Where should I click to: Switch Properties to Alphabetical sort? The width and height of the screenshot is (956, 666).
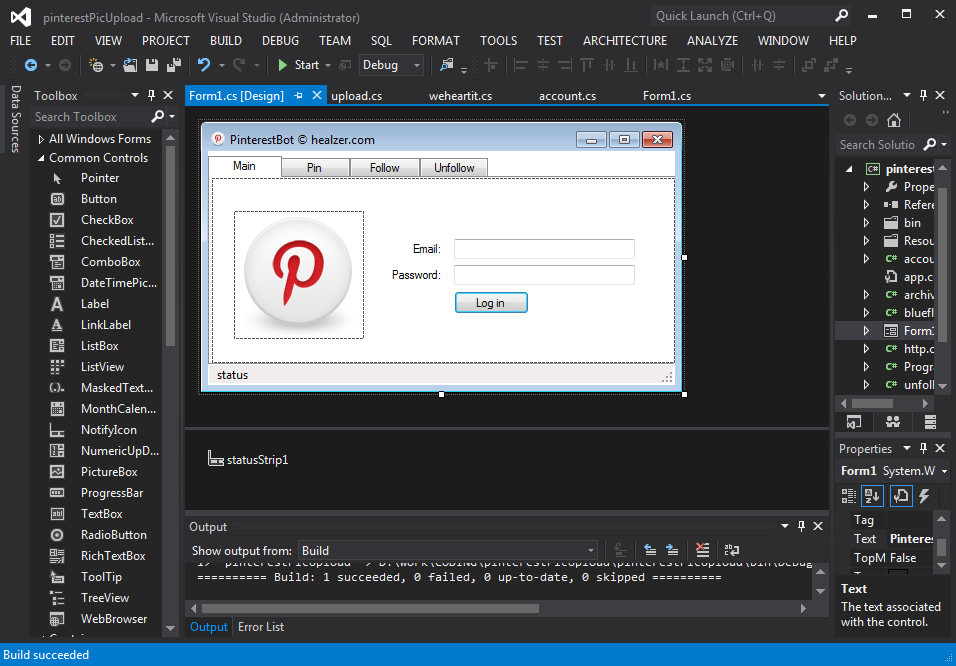click(x=872, y=496)
